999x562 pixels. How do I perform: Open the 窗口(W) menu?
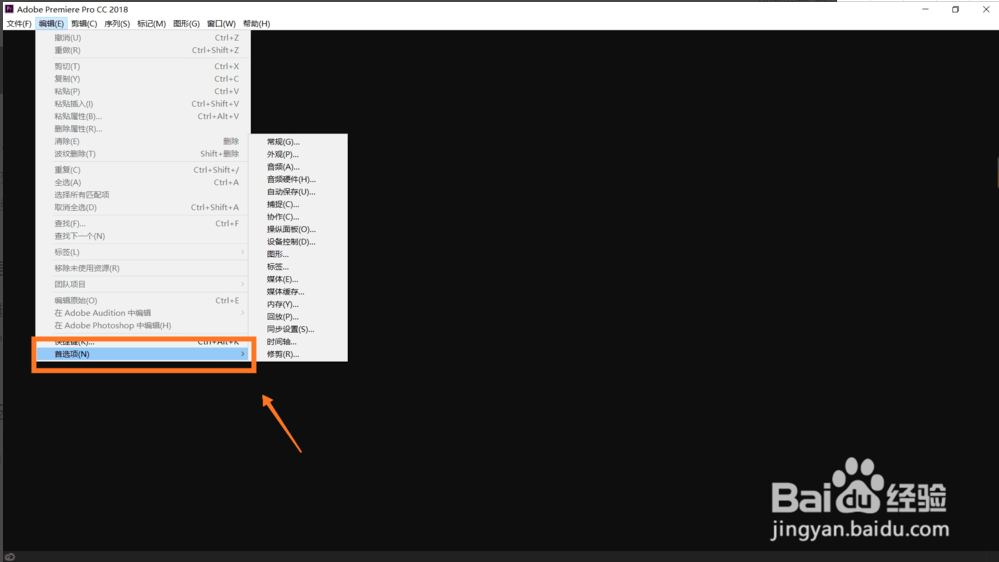tap(221, 24)
